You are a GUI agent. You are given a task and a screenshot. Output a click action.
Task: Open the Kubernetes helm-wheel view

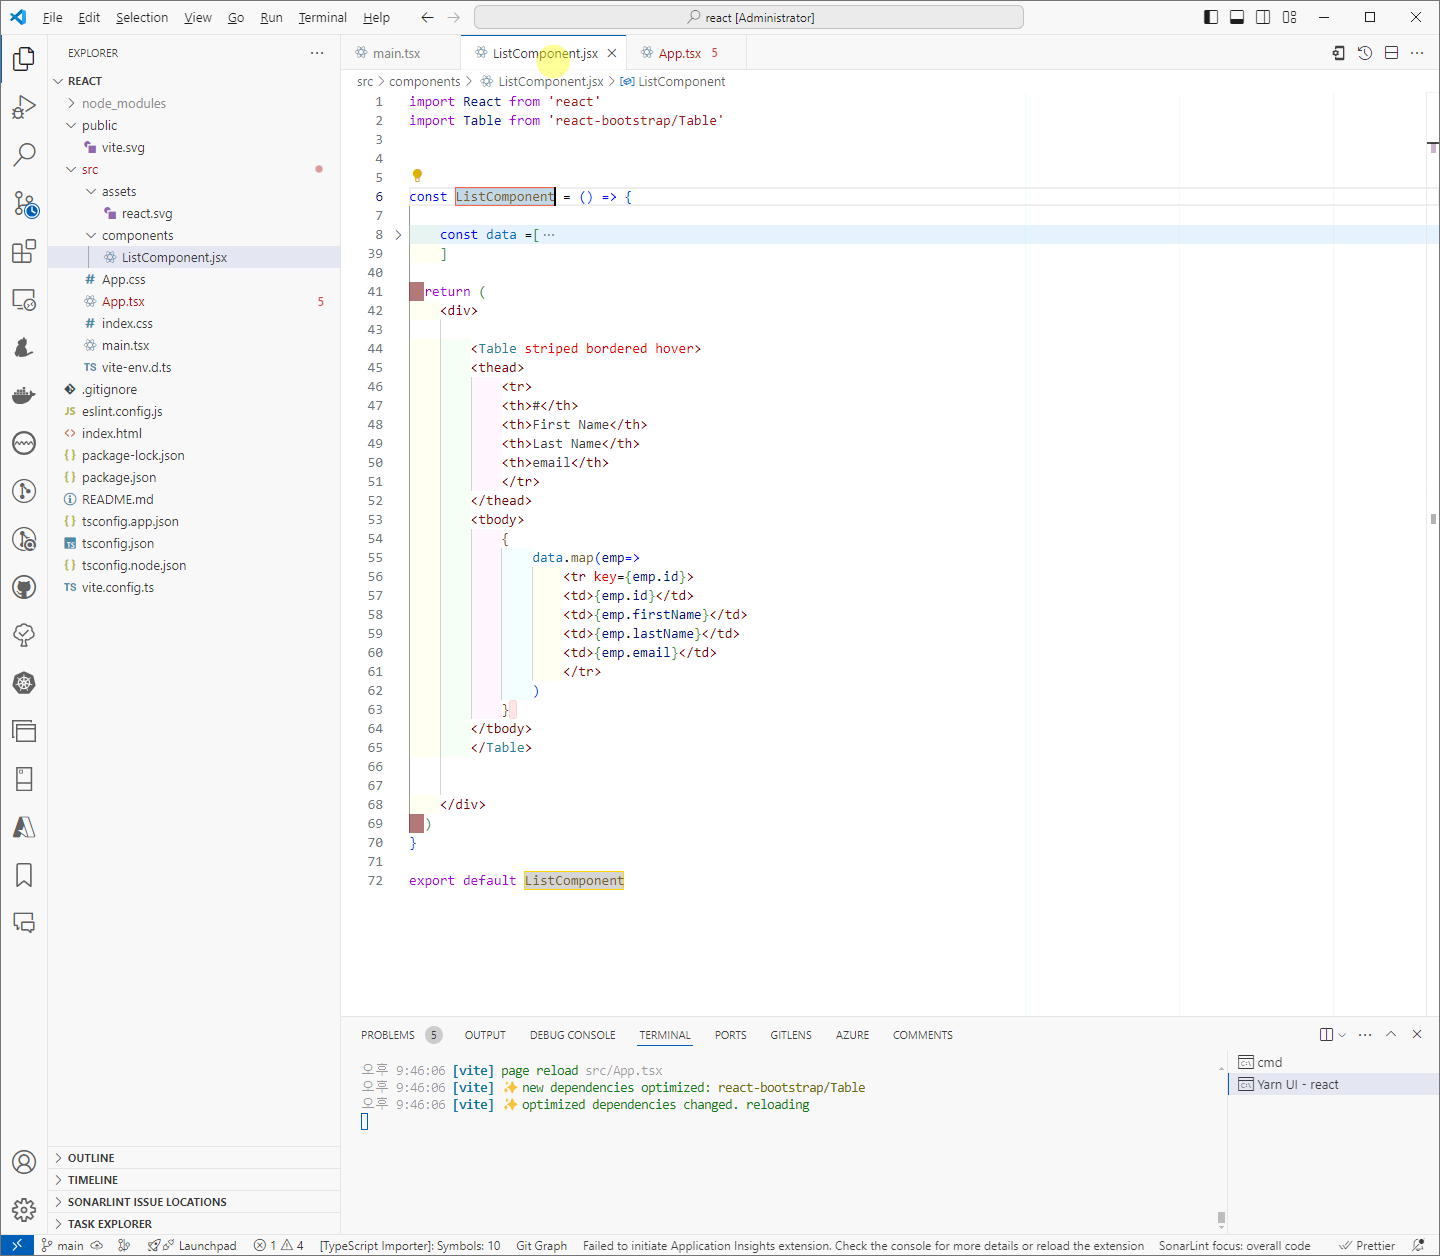click(x=24, y=683)
